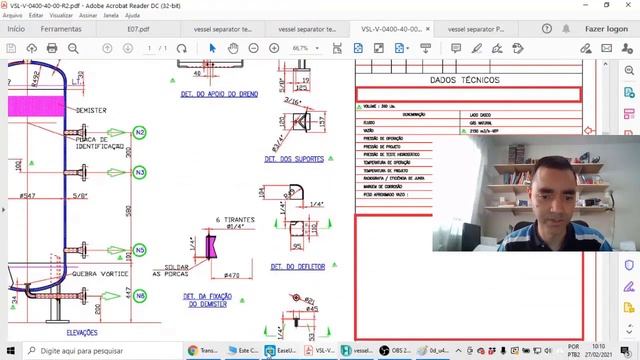Click the fit-to-width scrolling icon

pos(337,48)
